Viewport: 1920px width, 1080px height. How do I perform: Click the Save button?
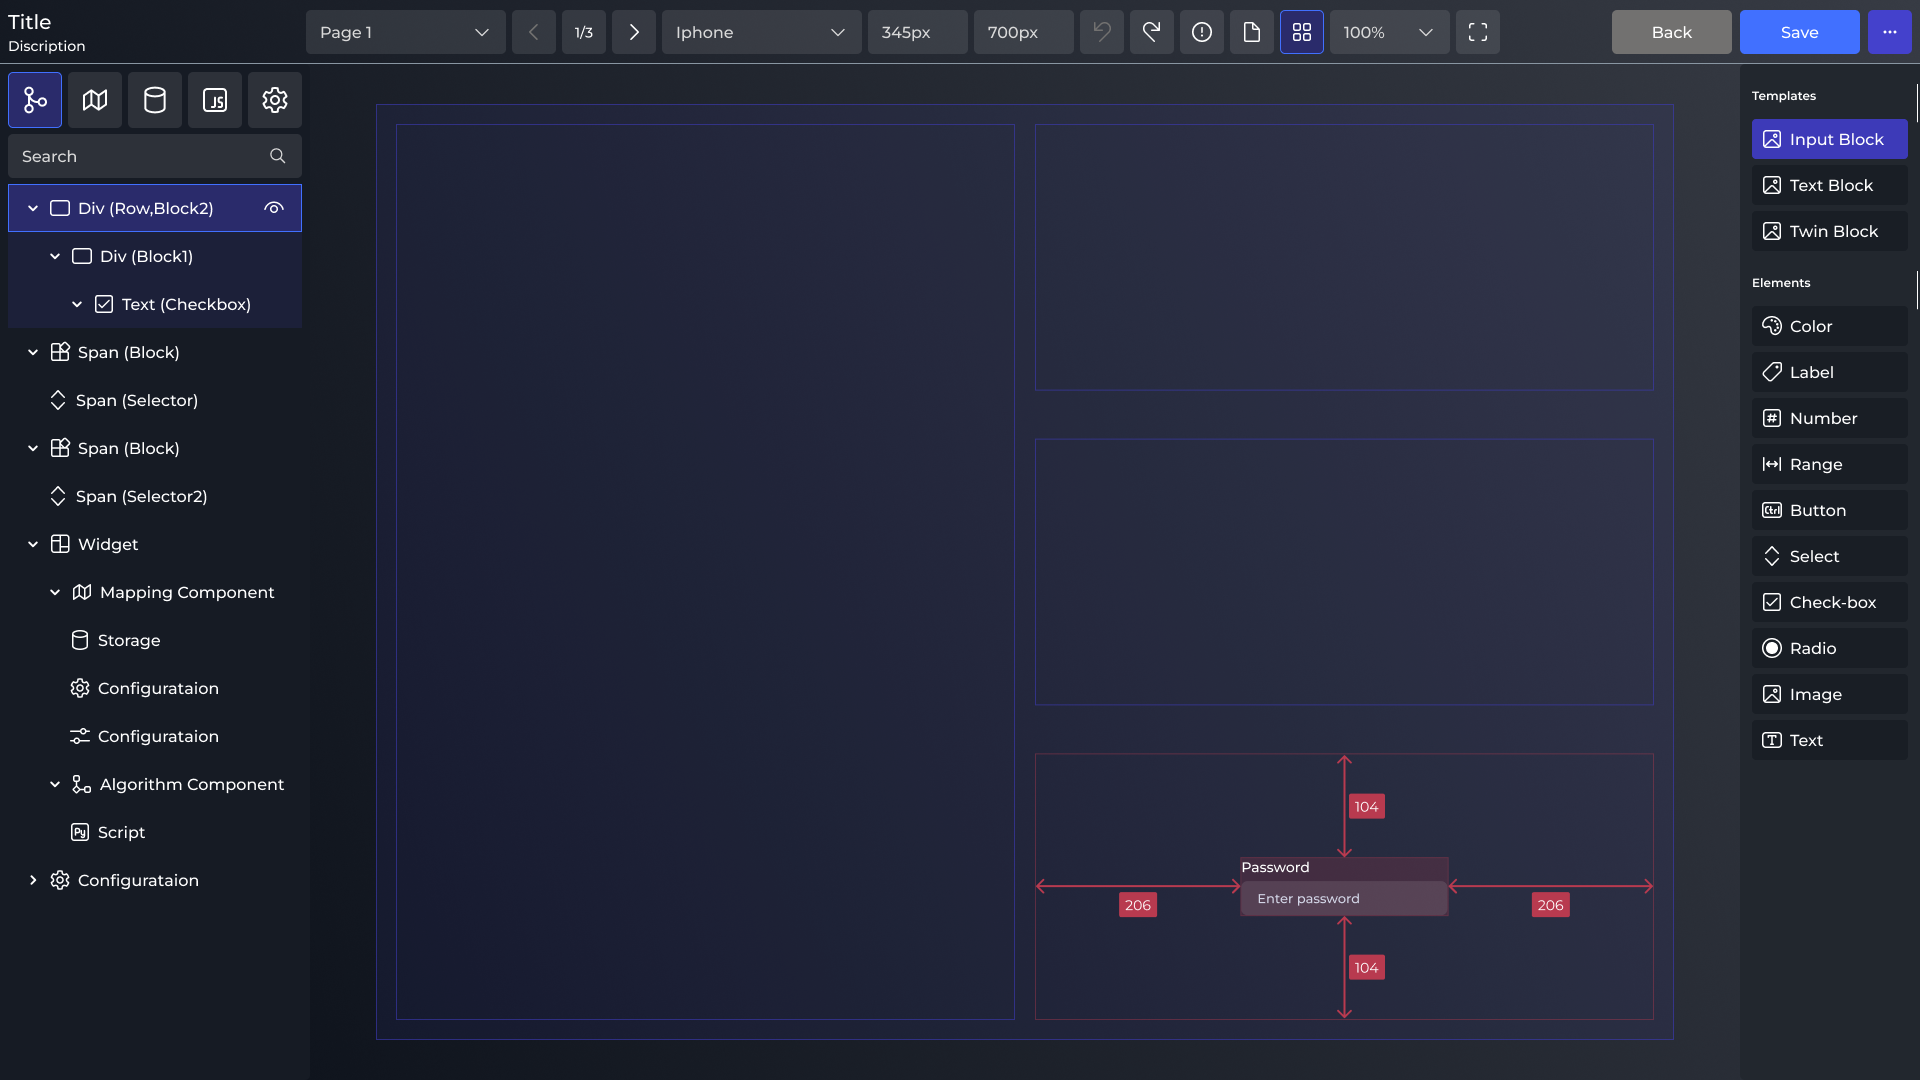(x=1800, y=32)
